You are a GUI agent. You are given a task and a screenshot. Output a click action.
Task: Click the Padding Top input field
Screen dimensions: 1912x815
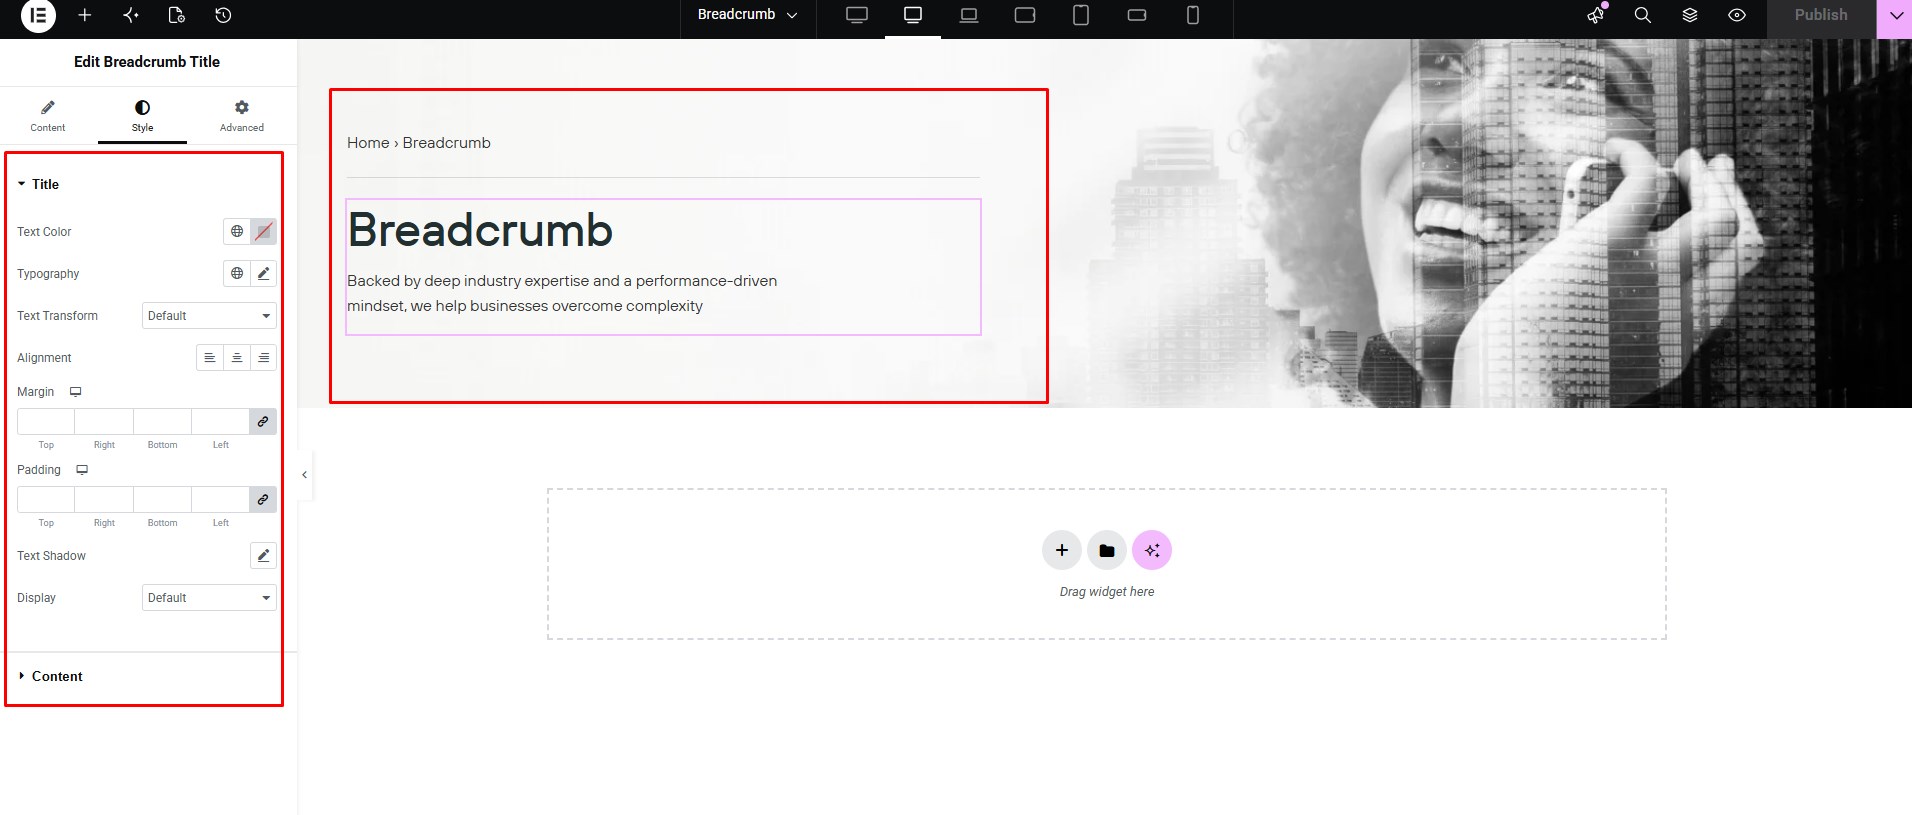pyautogui.click(x=46, y=499)
